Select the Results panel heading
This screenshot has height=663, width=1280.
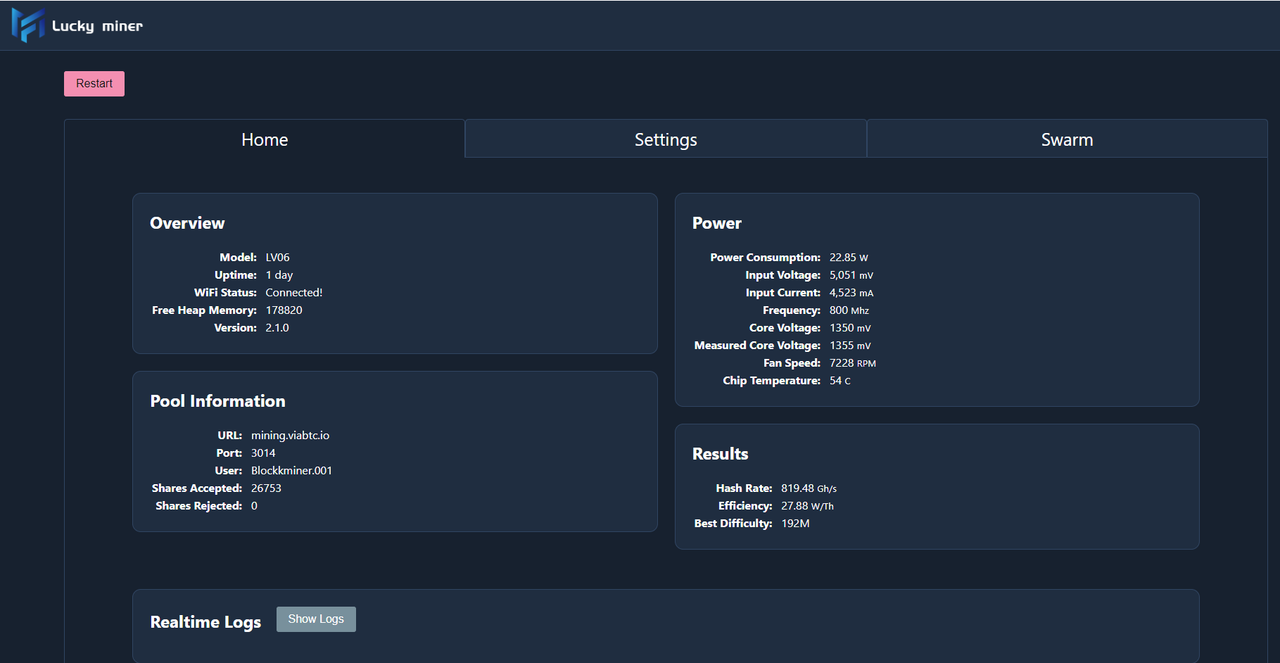coord(720,454)
